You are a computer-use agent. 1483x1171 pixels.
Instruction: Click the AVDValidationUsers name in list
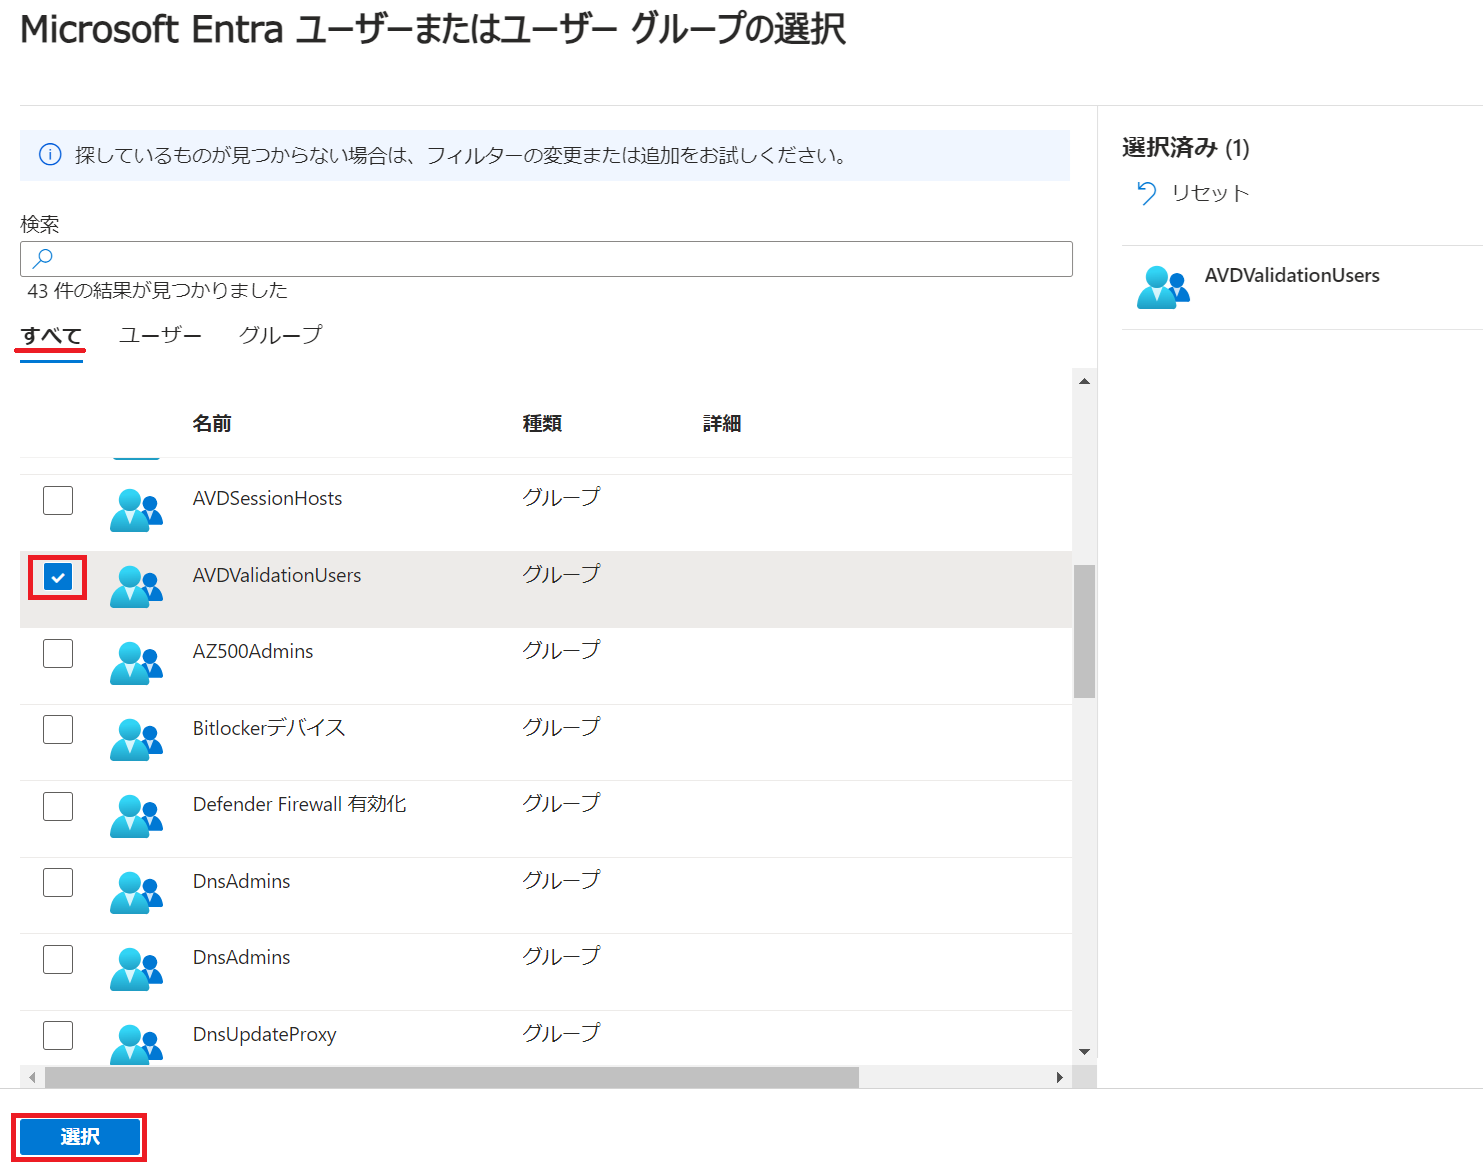coord(277,575)
